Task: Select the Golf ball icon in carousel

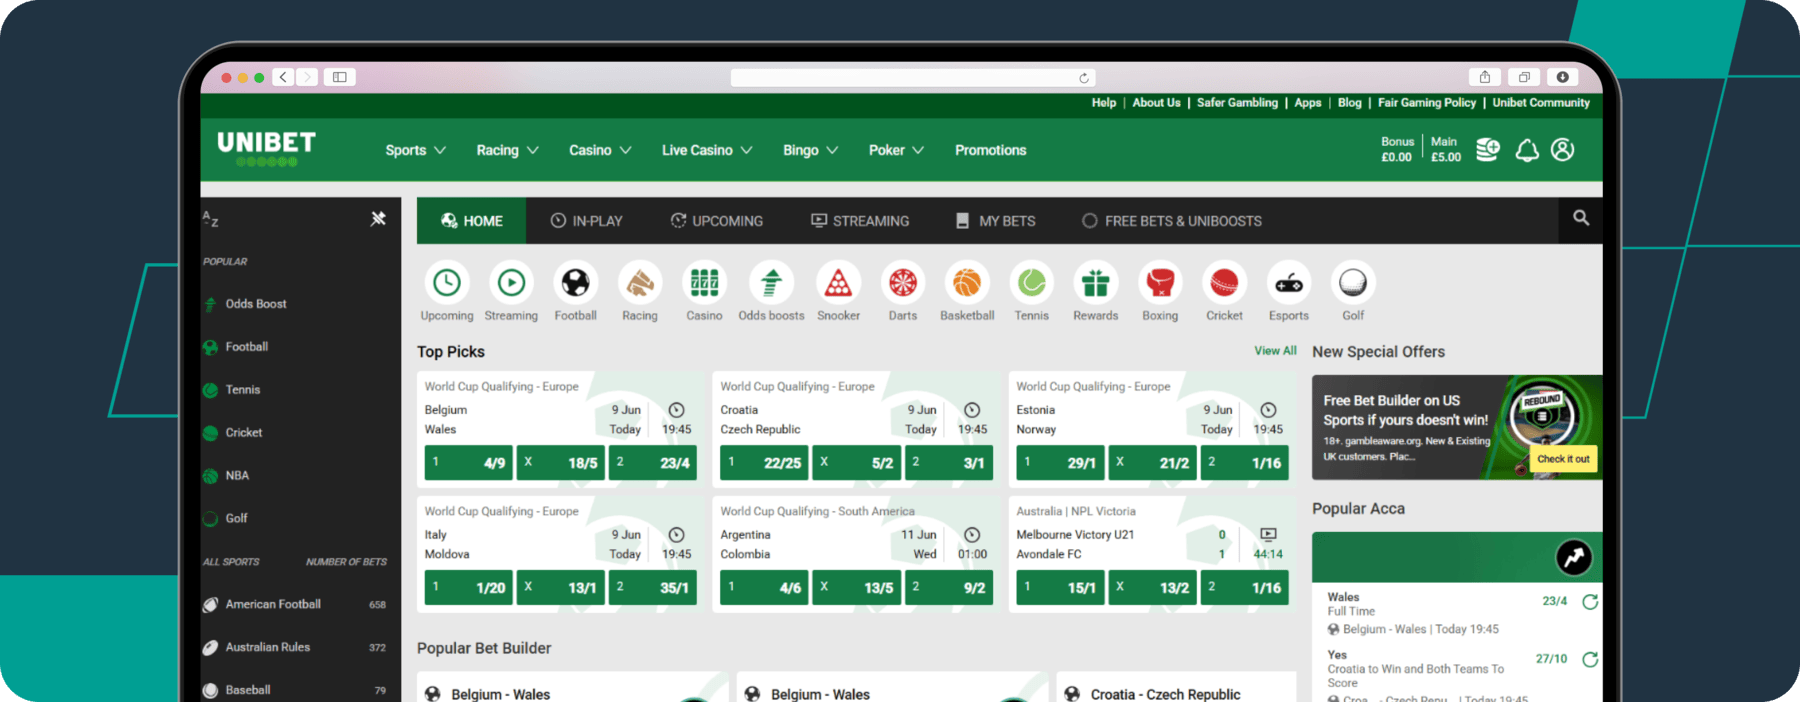Action: coord(1353,283)
